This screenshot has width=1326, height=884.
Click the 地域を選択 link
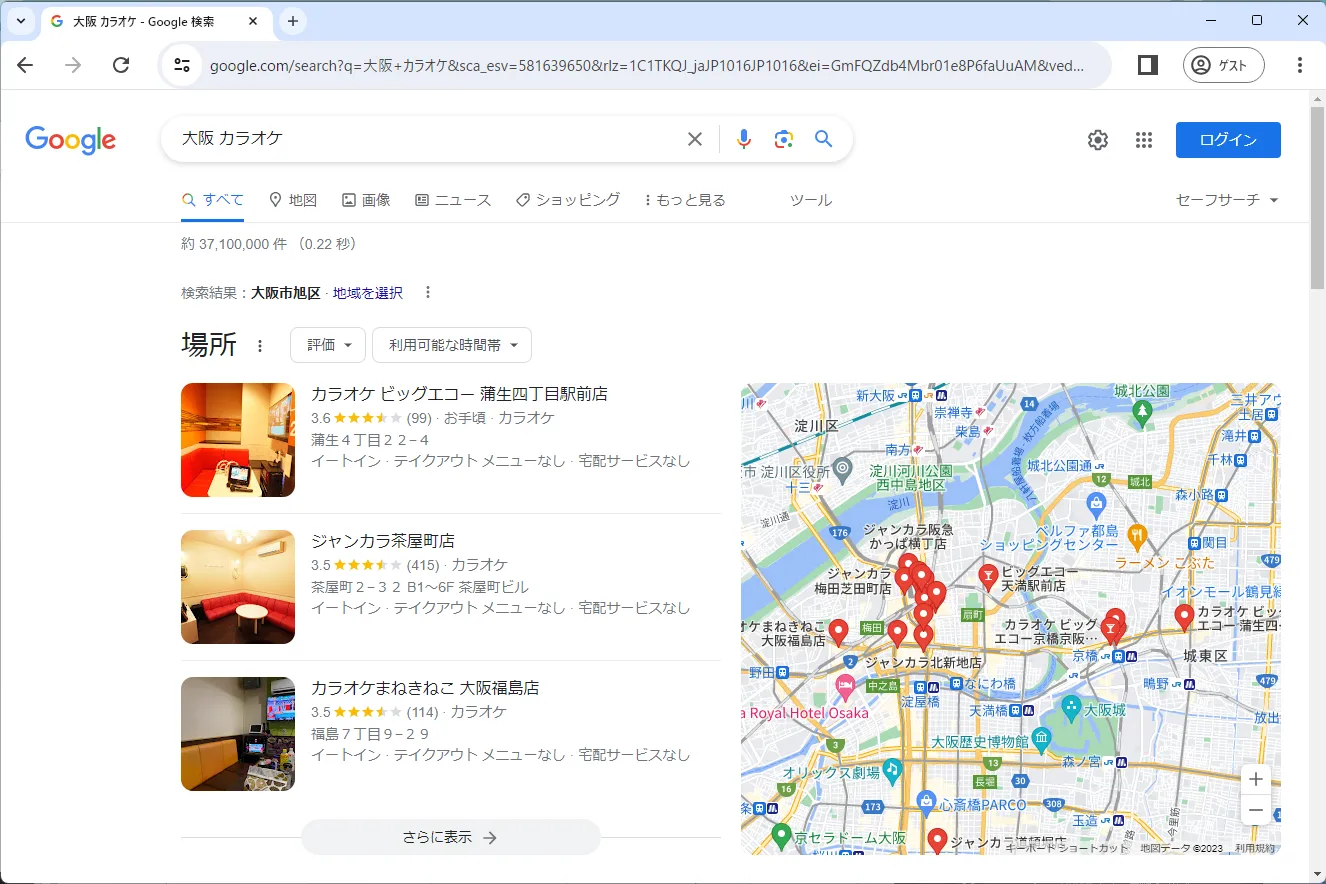pos(368,293)
